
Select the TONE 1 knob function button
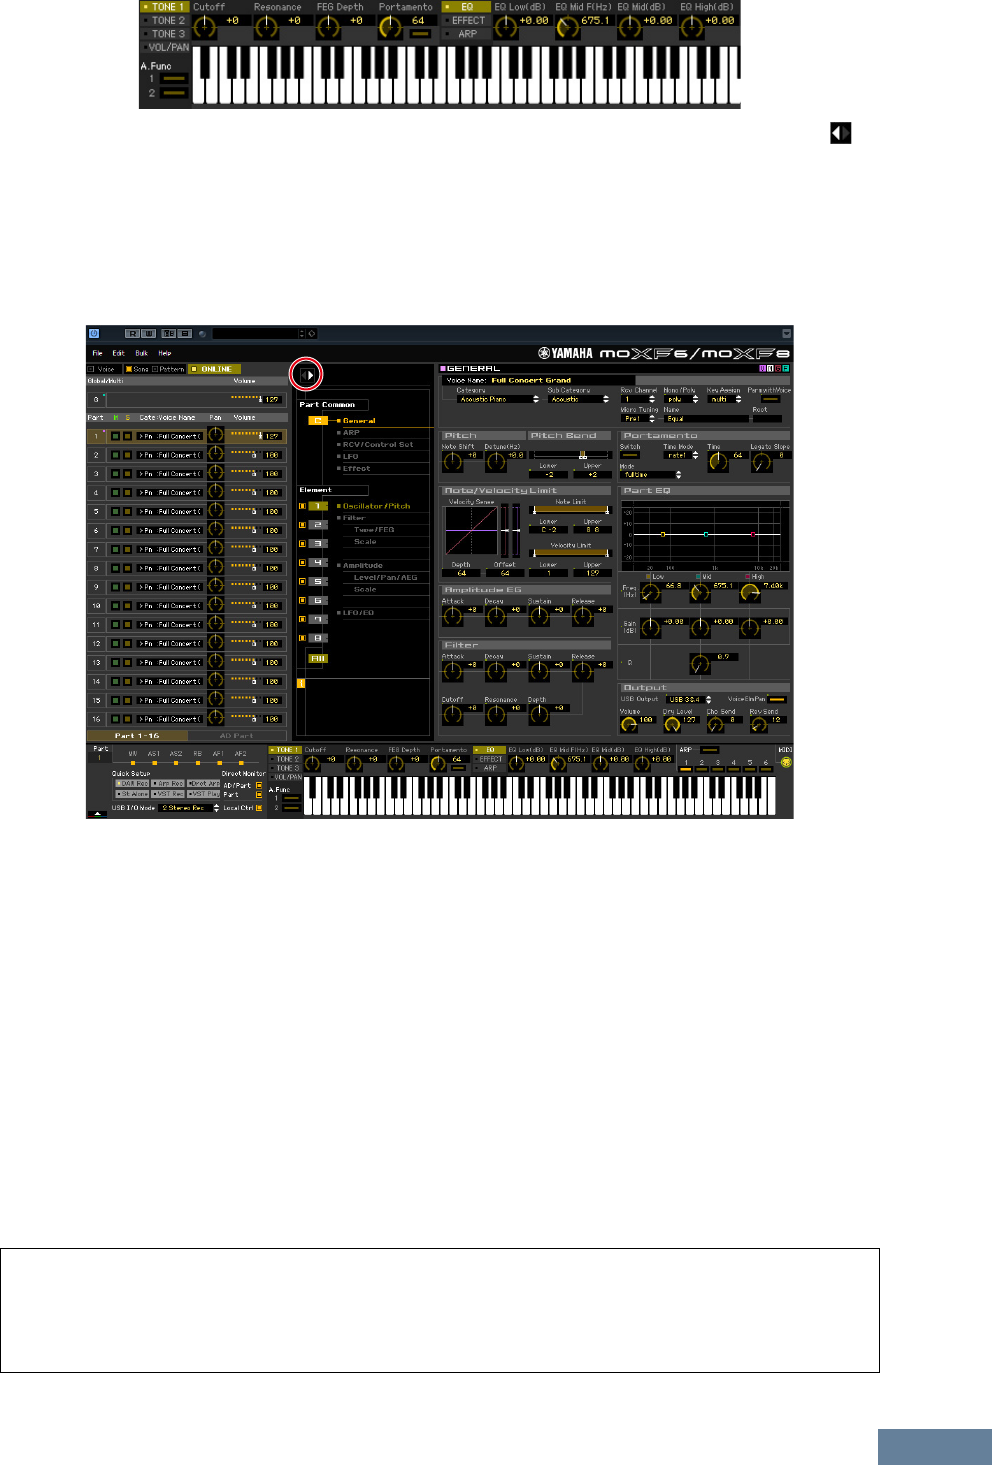[x=285, y=749]
